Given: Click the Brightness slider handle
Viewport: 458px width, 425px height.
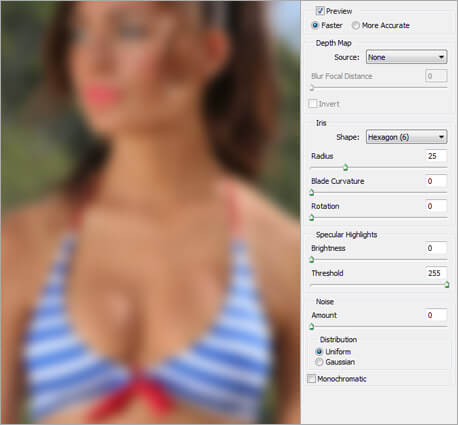Looking at the screenshot, I should coord(312,259).
